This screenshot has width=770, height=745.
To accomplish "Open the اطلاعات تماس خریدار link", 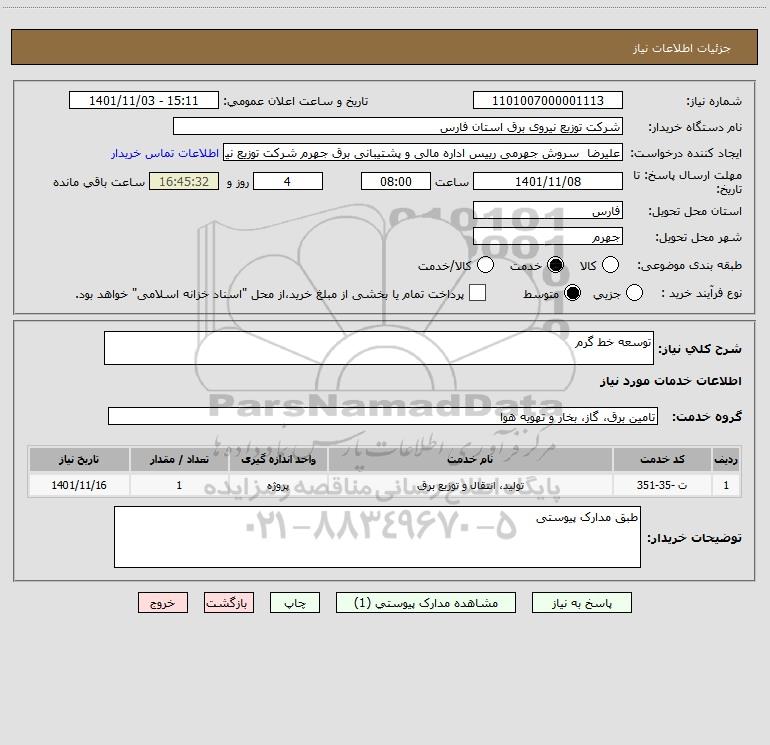I will point(165,153).
